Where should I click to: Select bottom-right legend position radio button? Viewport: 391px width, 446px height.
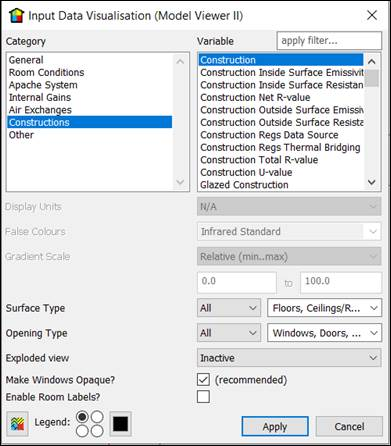pyautogui.click(x=97, y=431)
